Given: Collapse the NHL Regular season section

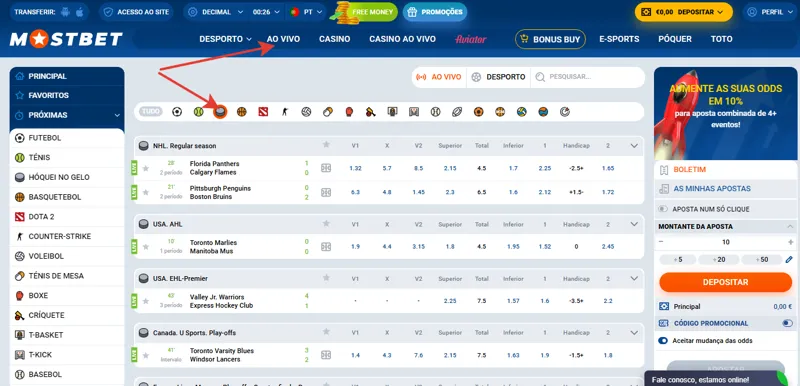Looking at the screenshot, I should [634, 145].
